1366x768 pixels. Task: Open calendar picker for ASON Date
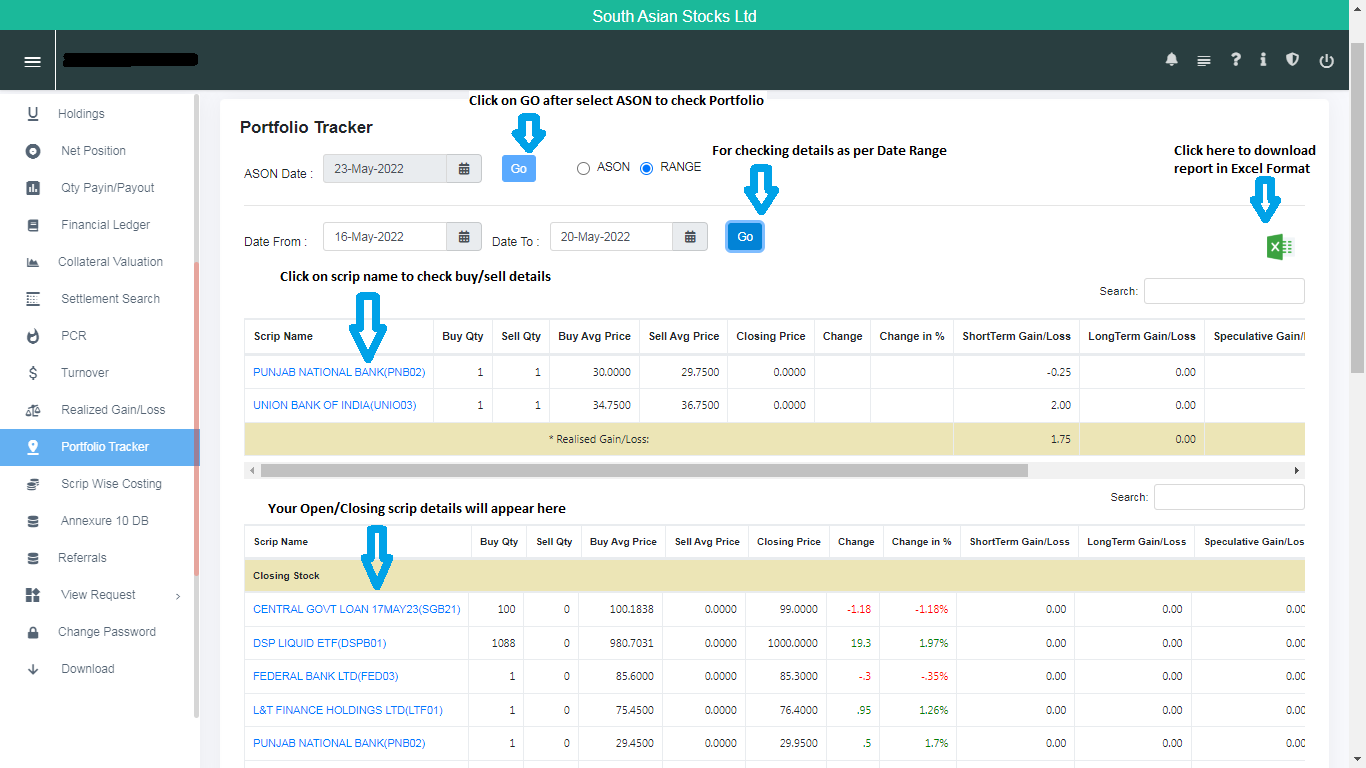[464, 169]
